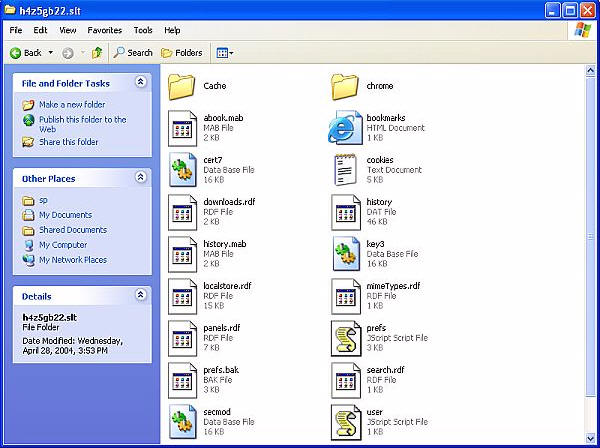Collapse the Other Places panel
600x448 pixels.
141,178
